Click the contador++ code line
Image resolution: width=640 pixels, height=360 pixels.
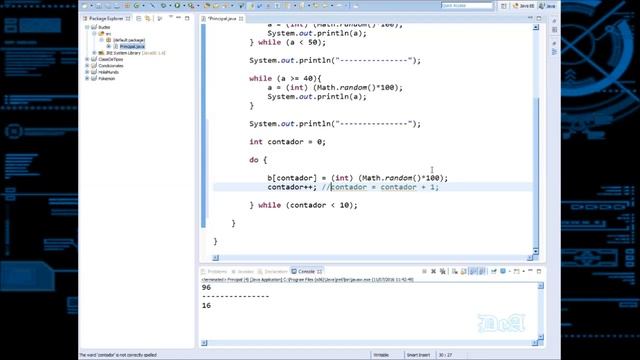(353, 187)
